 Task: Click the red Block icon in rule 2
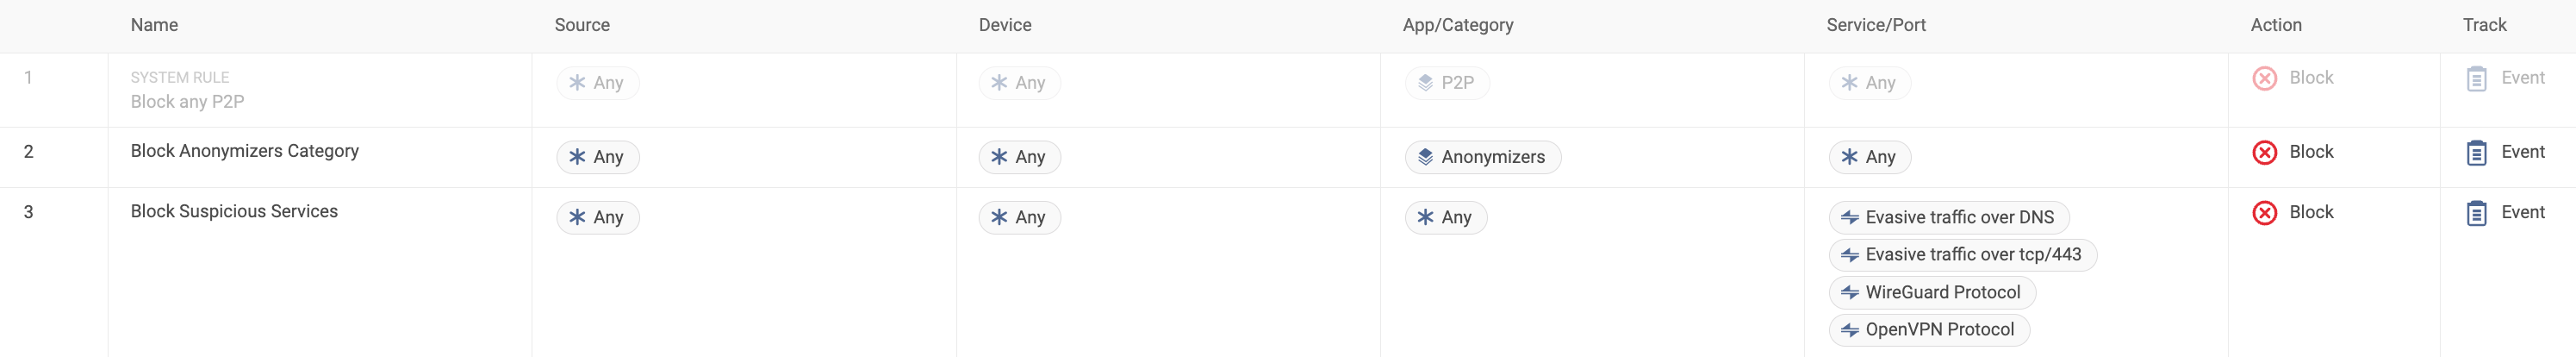click(2265, 152)
